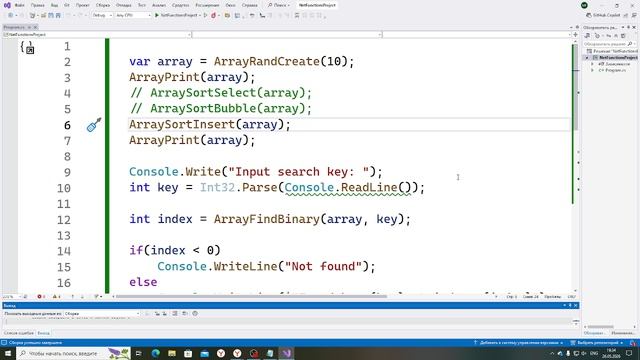This screenshot has width=640, height=360.
Task: Switch to Список ошибок tab at bottom
Action: (x=18, y=333)
